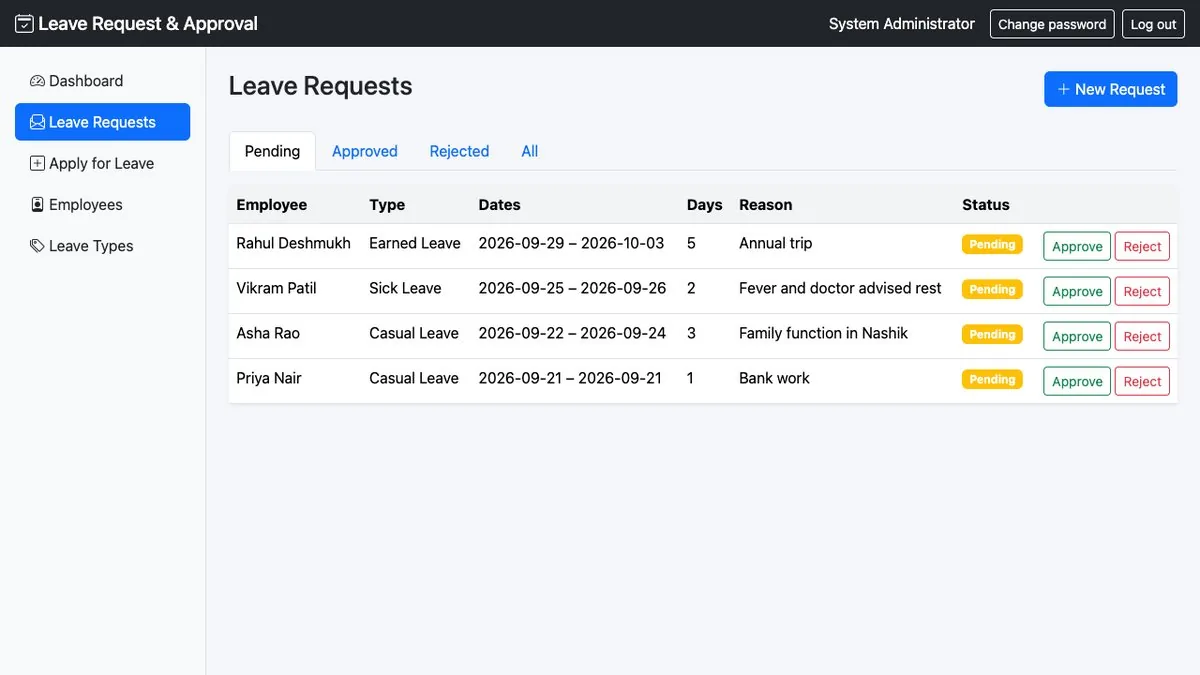Click the reason Bank work

(x=774, y=378)
